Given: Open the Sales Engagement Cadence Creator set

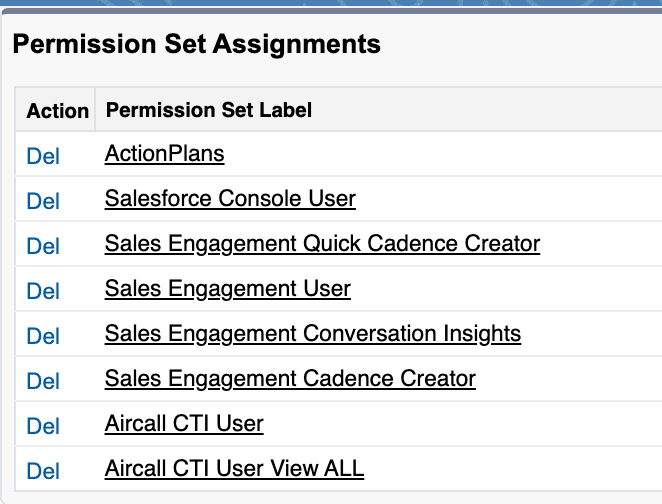Looking at the screenshot, I should pyautogui.click(x=290, y=379).
